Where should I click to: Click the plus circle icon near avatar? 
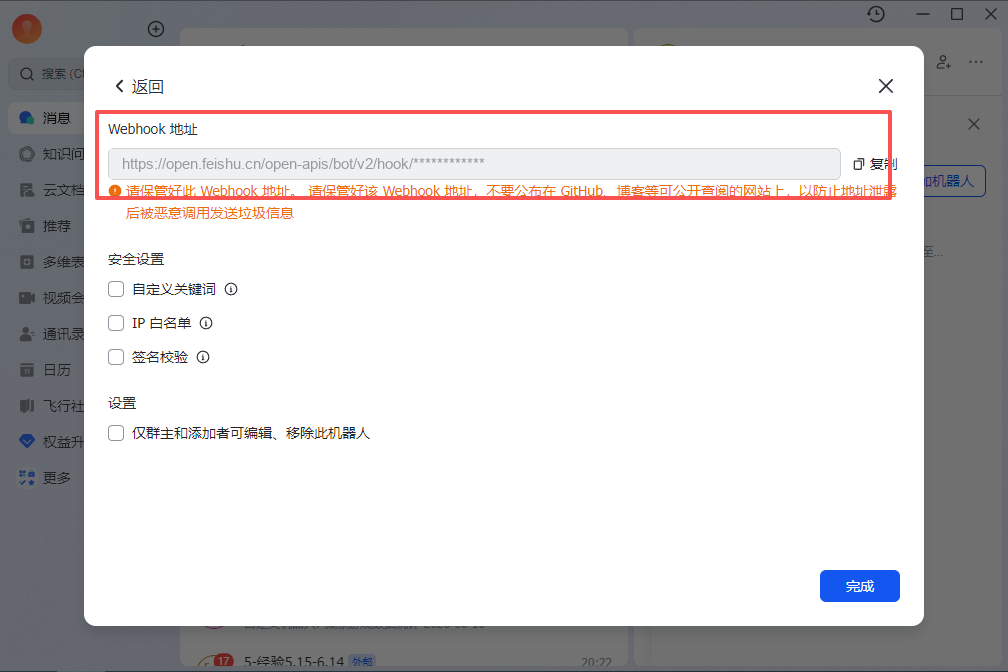point(156,29)
